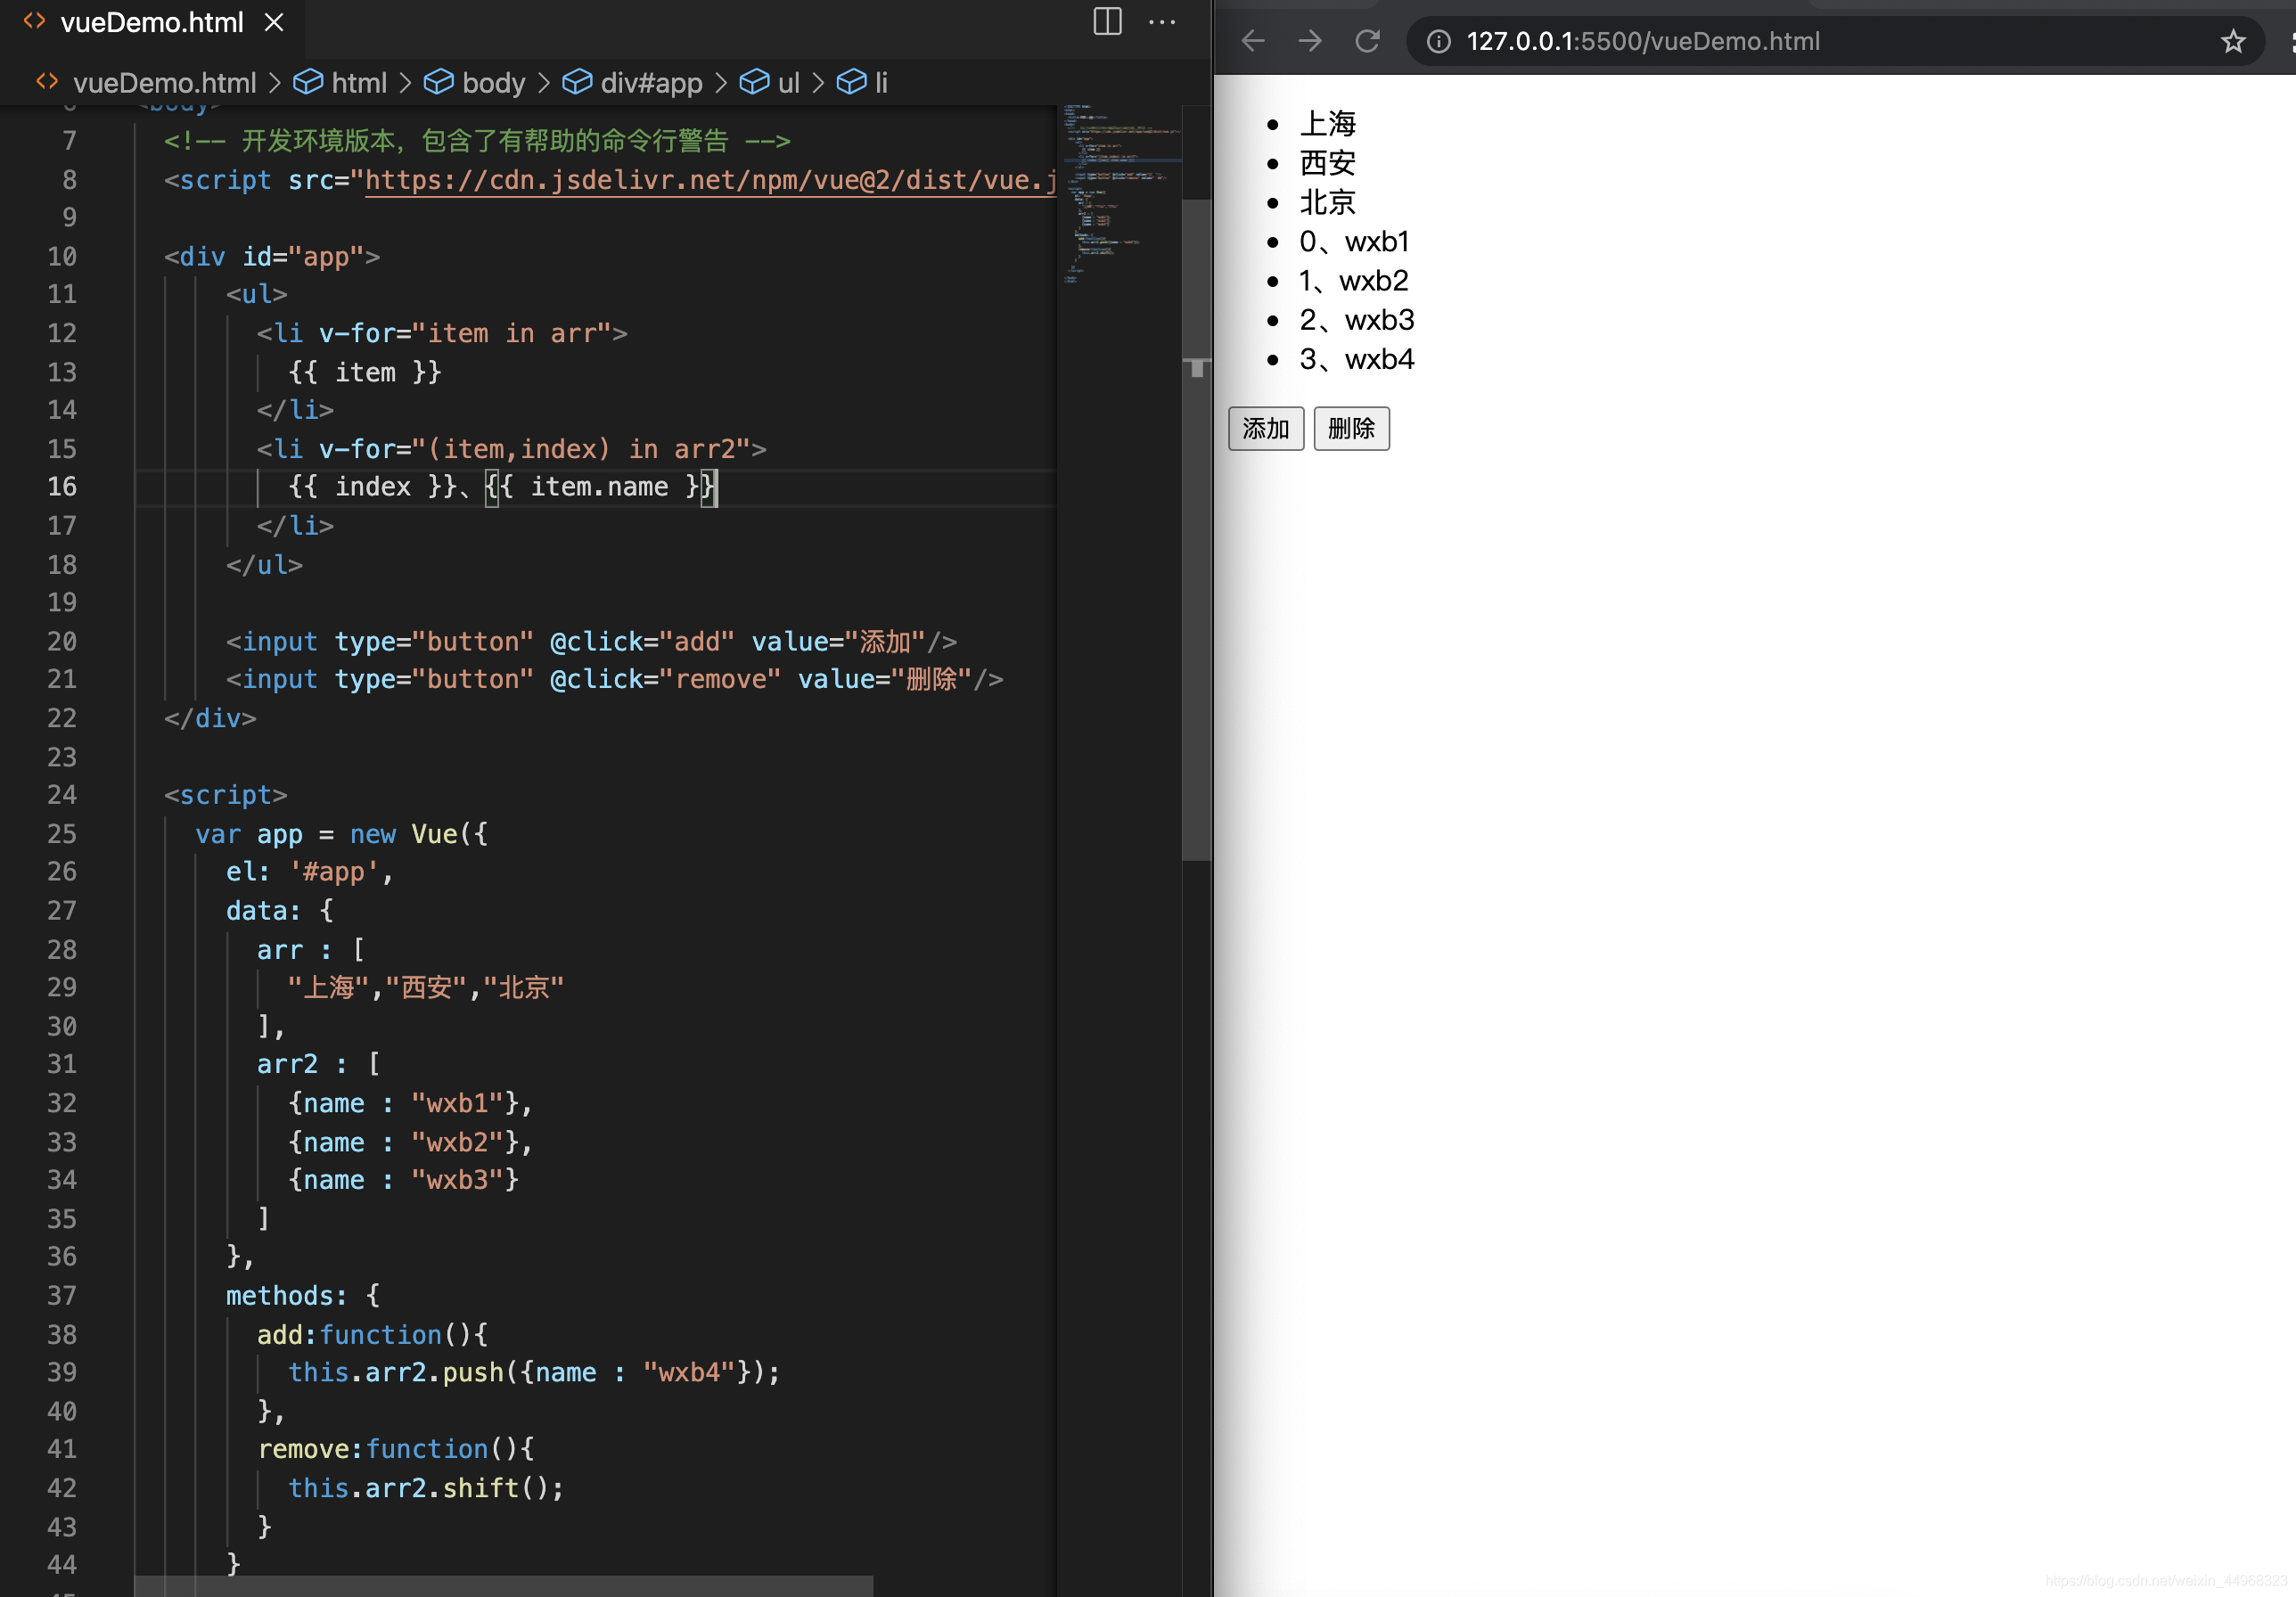
Task: Click the browser forward arrow
Action: [x=1310, y=41]
